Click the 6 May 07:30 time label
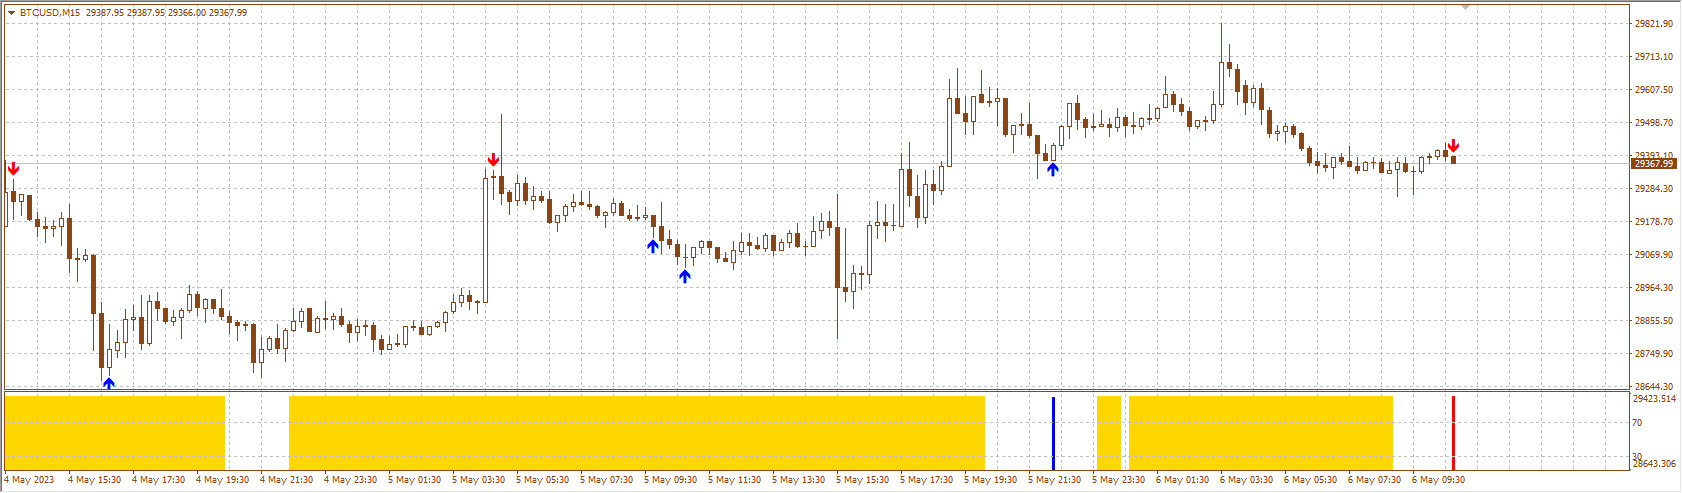1682x493 pixels. point(1374,480)
